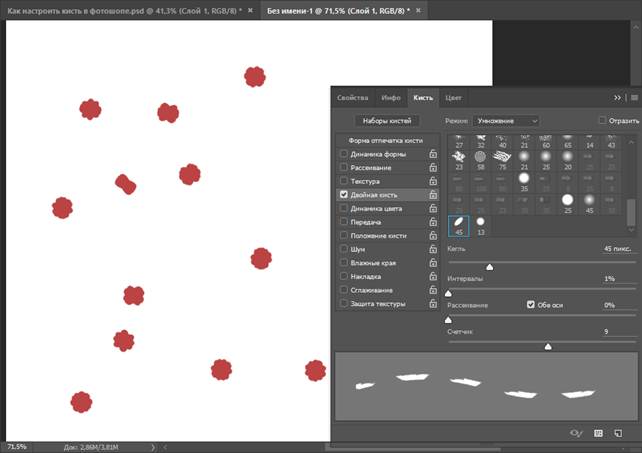642x453 pixels.
Task: Tick the Передача checkbox
Action: 344,222
